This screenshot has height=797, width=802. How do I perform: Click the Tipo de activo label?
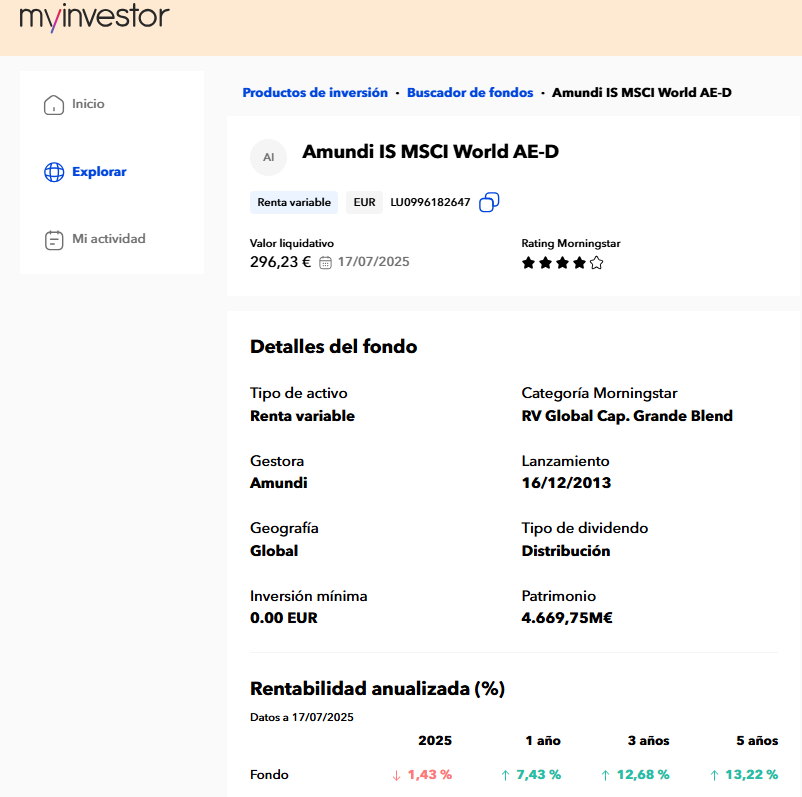pos(299,393)
